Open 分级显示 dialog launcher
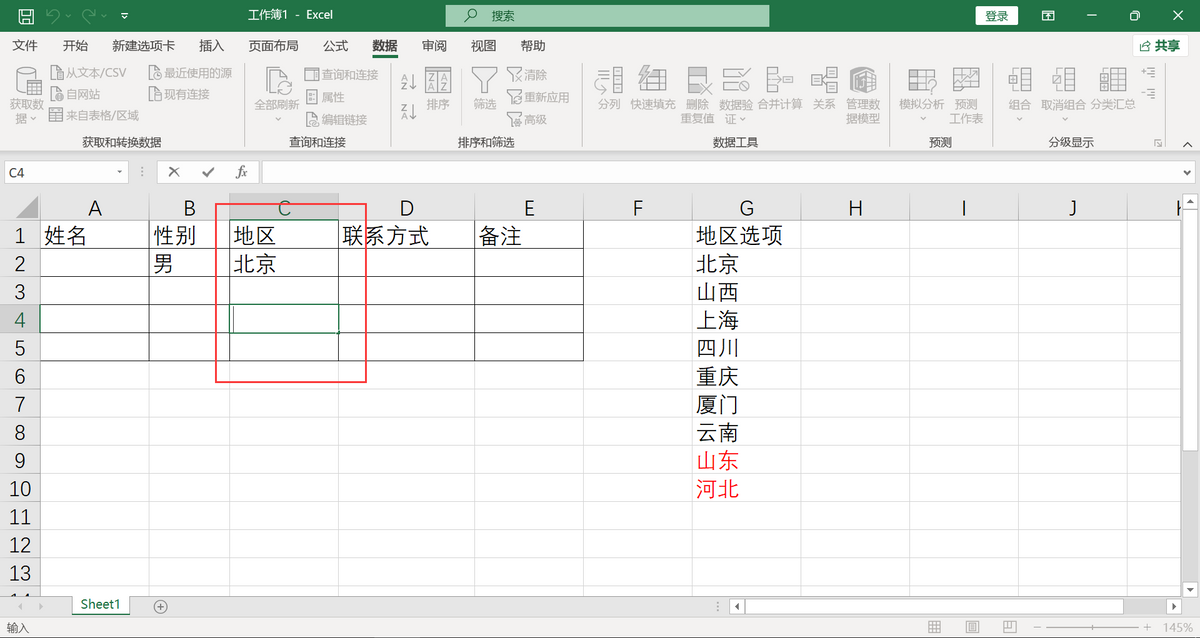The width and height of the screenshot is (1200, 638). pyautogui.click(x=1159, y=143)
